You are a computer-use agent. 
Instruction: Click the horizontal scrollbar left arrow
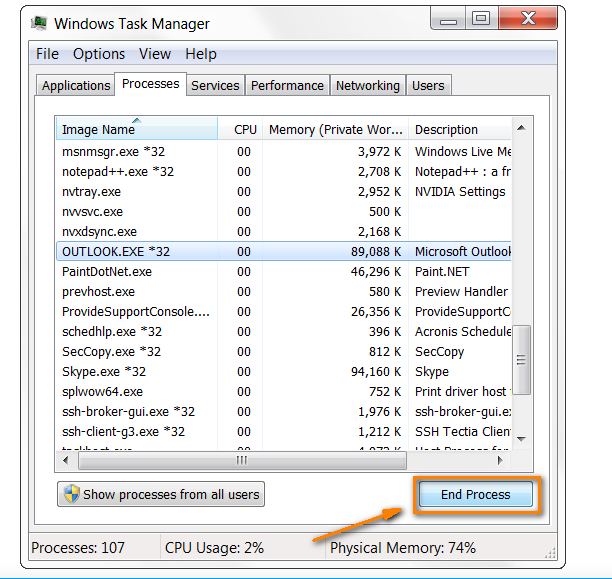(x=66, y=460)
